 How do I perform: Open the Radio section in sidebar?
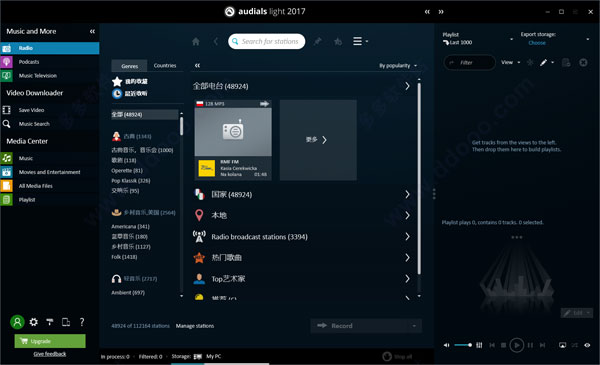[x=50, y=48]
